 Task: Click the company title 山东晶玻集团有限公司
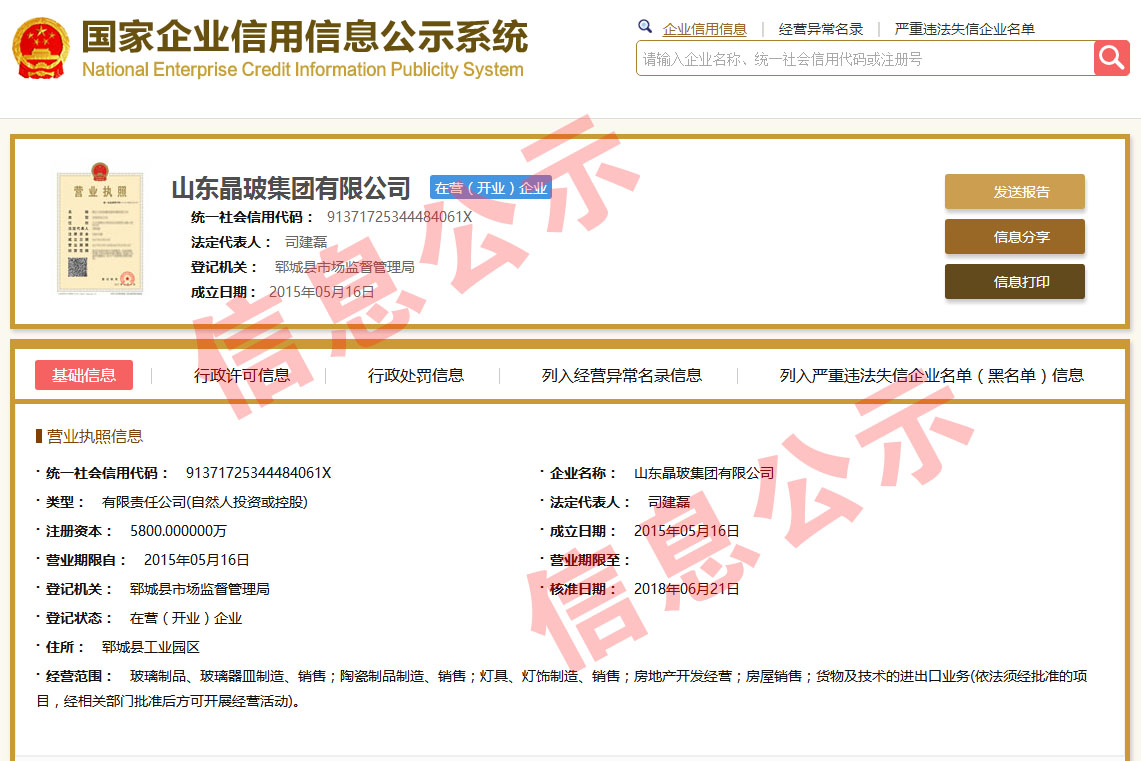tap(291, 188)
